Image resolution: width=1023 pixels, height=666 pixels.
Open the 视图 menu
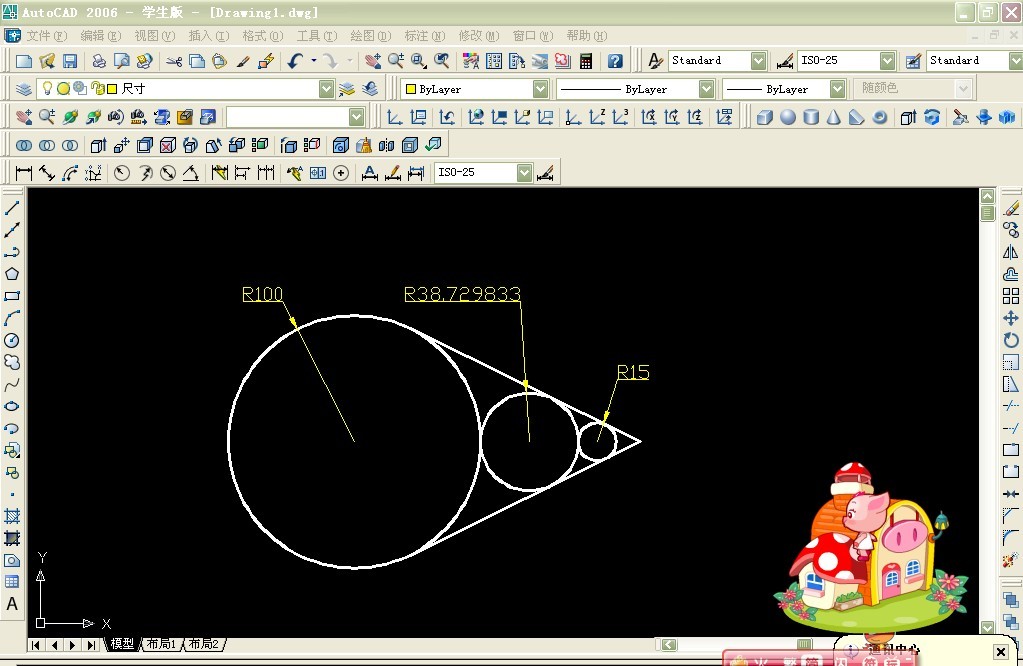tap(155, 36)
